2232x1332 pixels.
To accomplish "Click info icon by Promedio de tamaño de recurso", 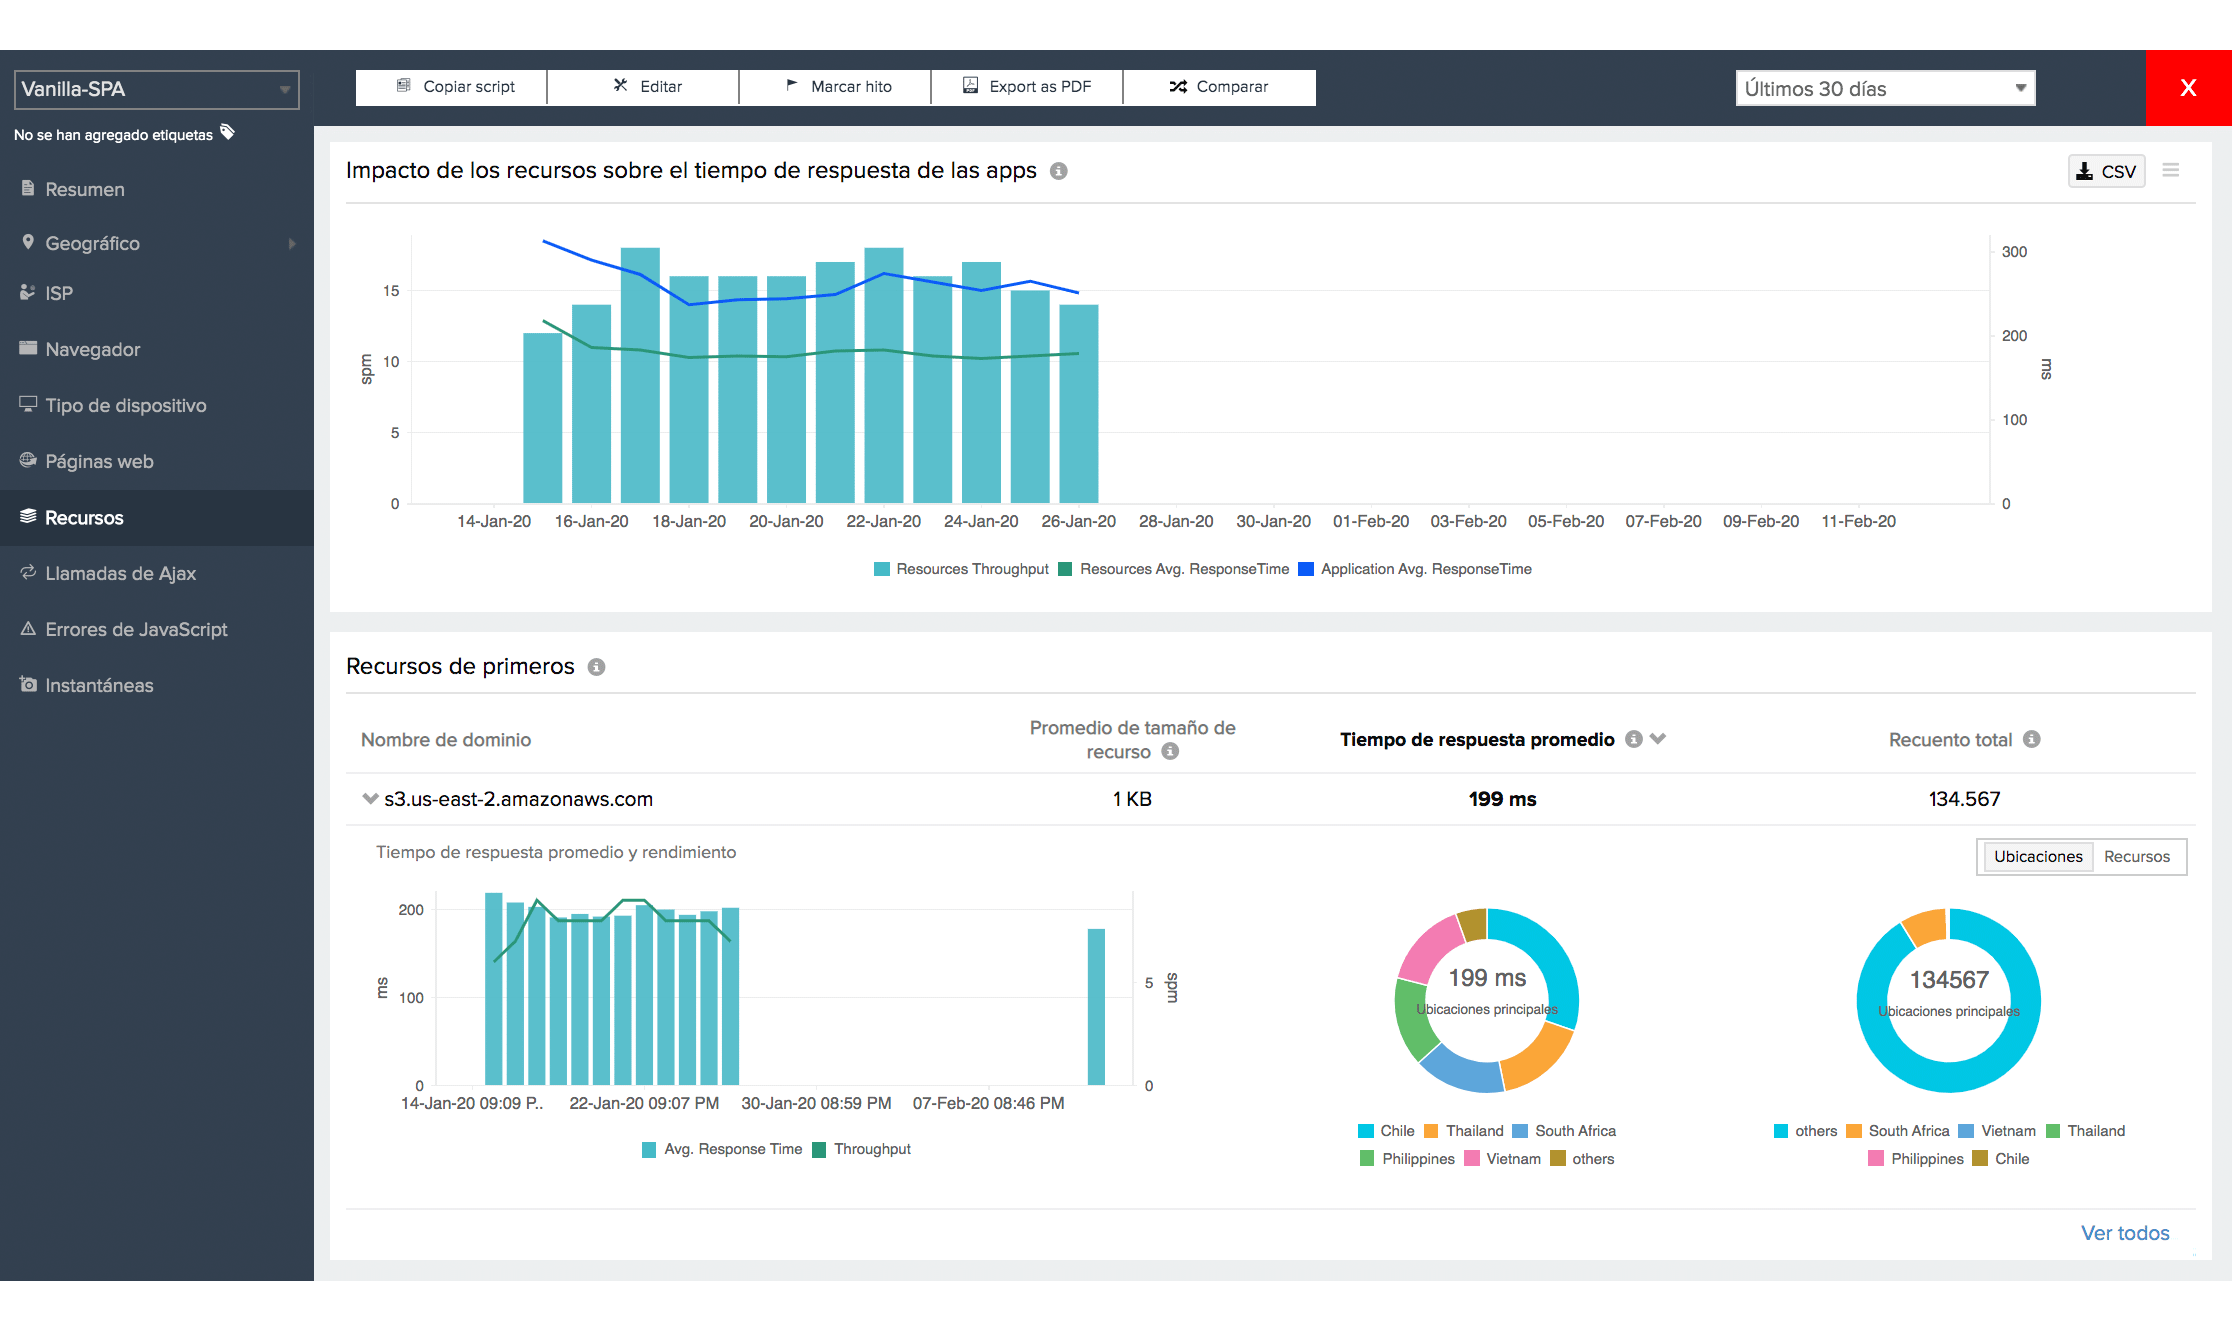I will (1170, 751).
